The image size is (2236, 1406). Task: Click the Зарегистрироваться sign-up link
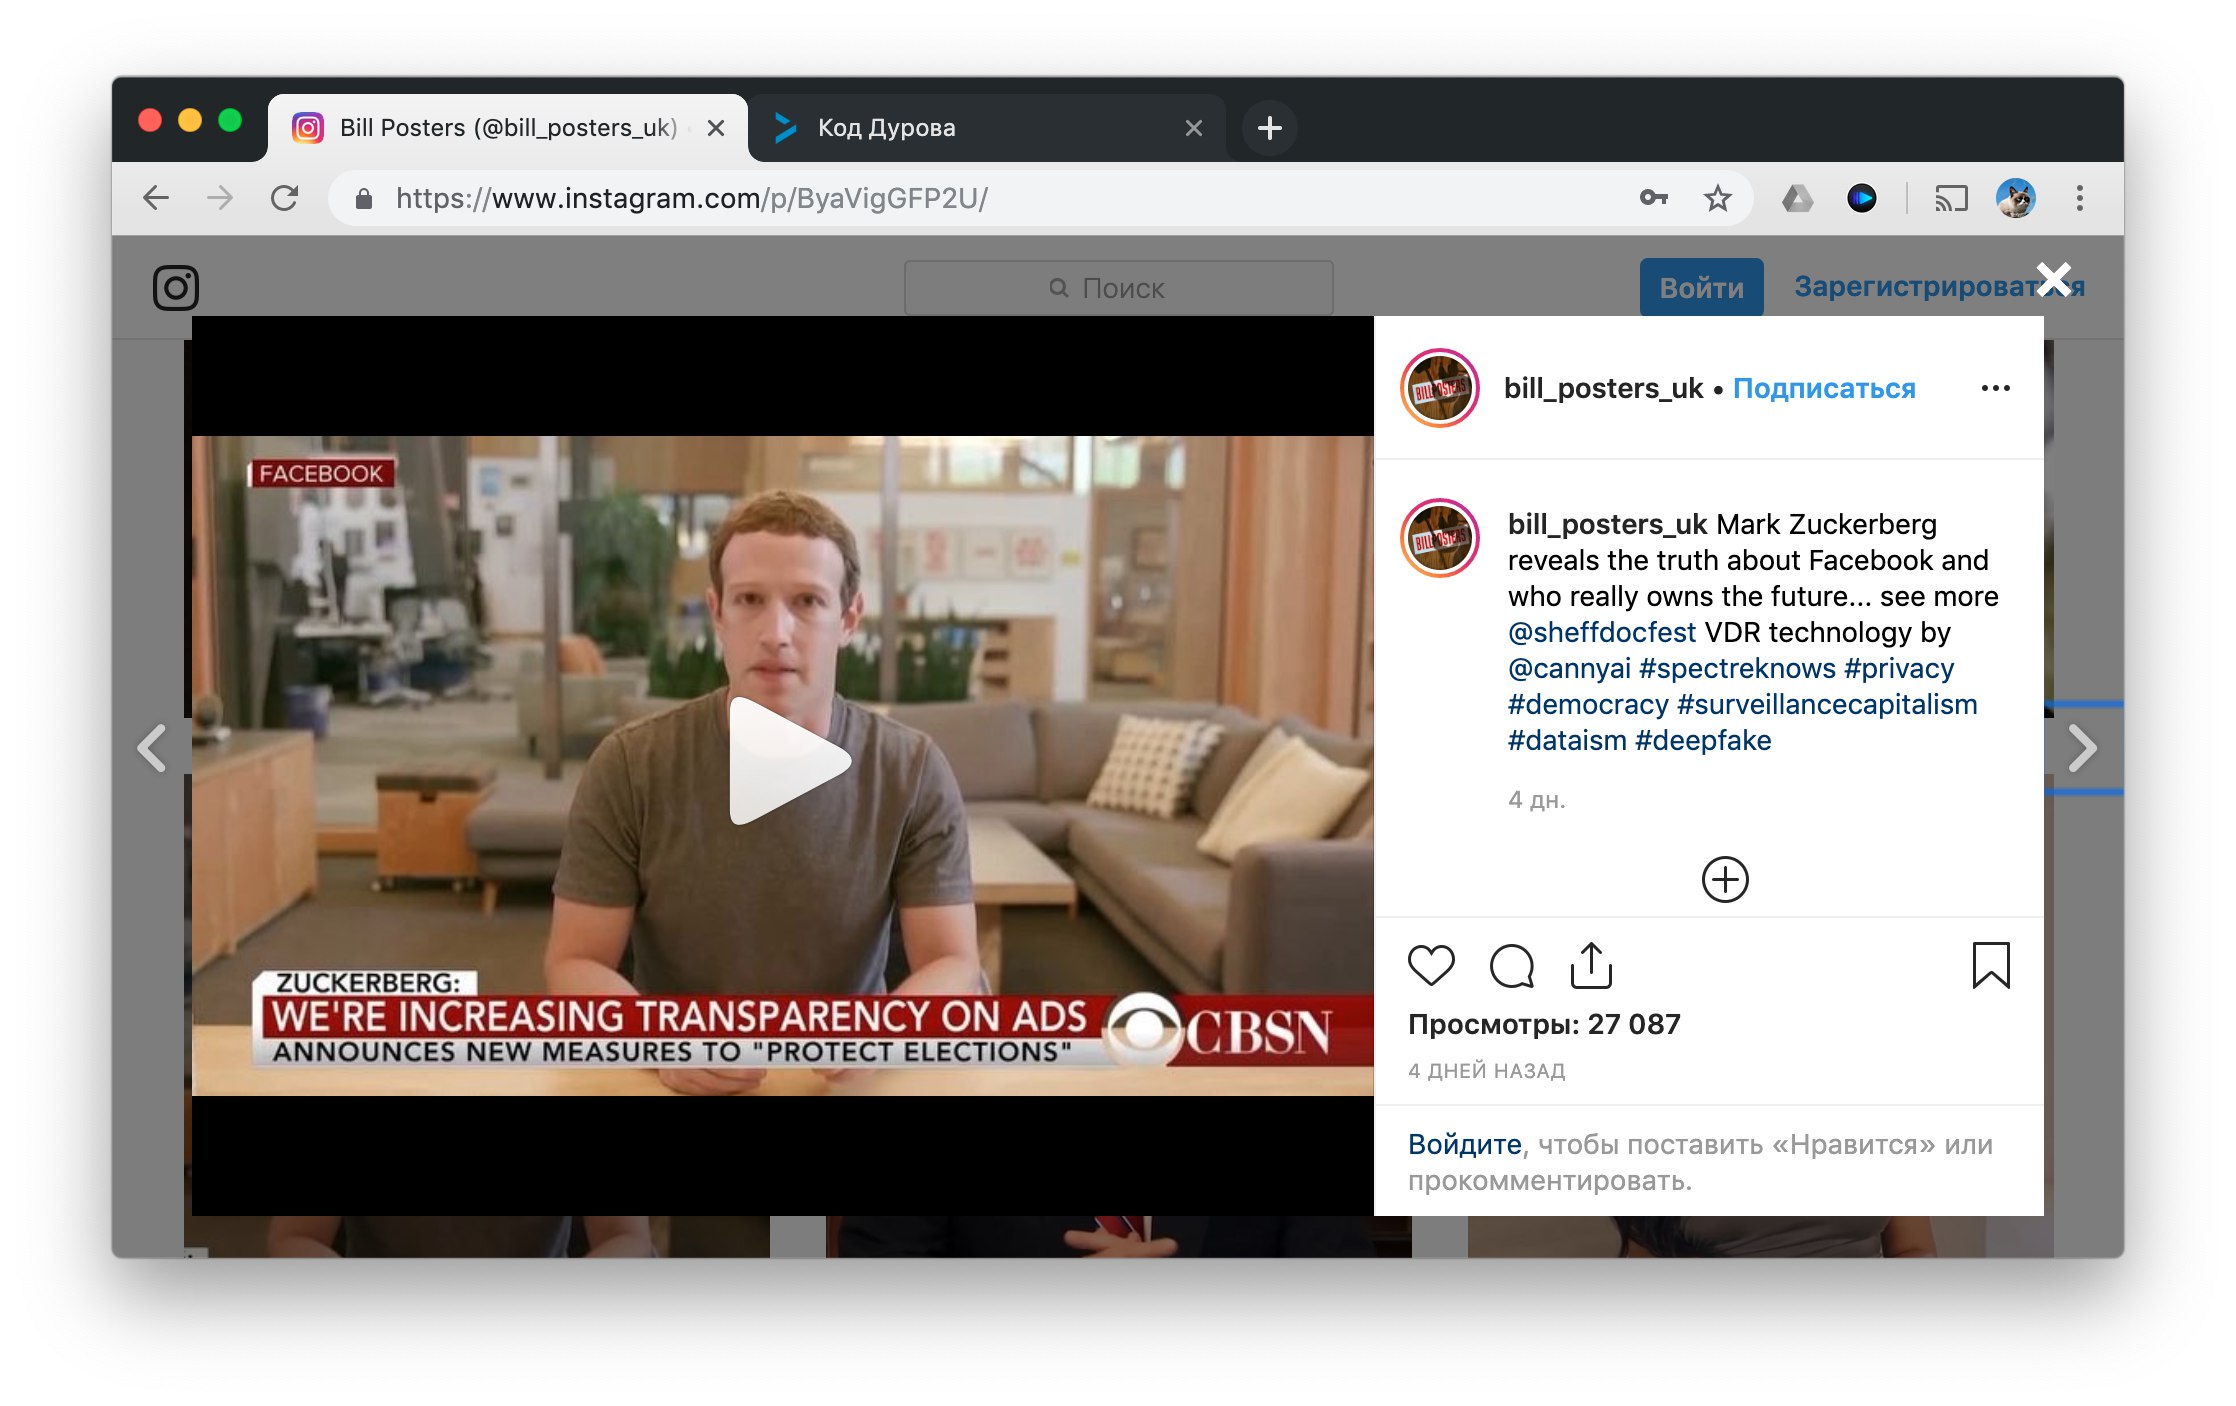(1939, 287)
